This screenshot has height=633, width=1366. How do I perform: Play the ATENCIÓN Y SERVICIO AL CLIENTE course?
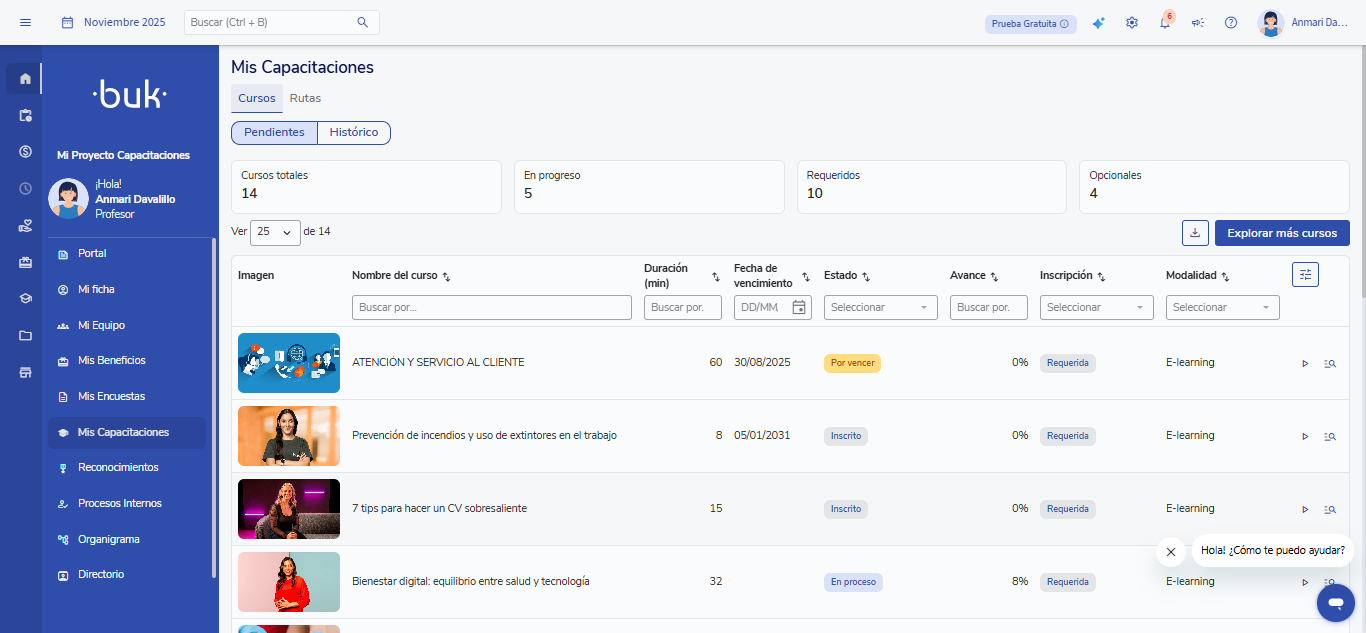click(x=1305, y=363)
